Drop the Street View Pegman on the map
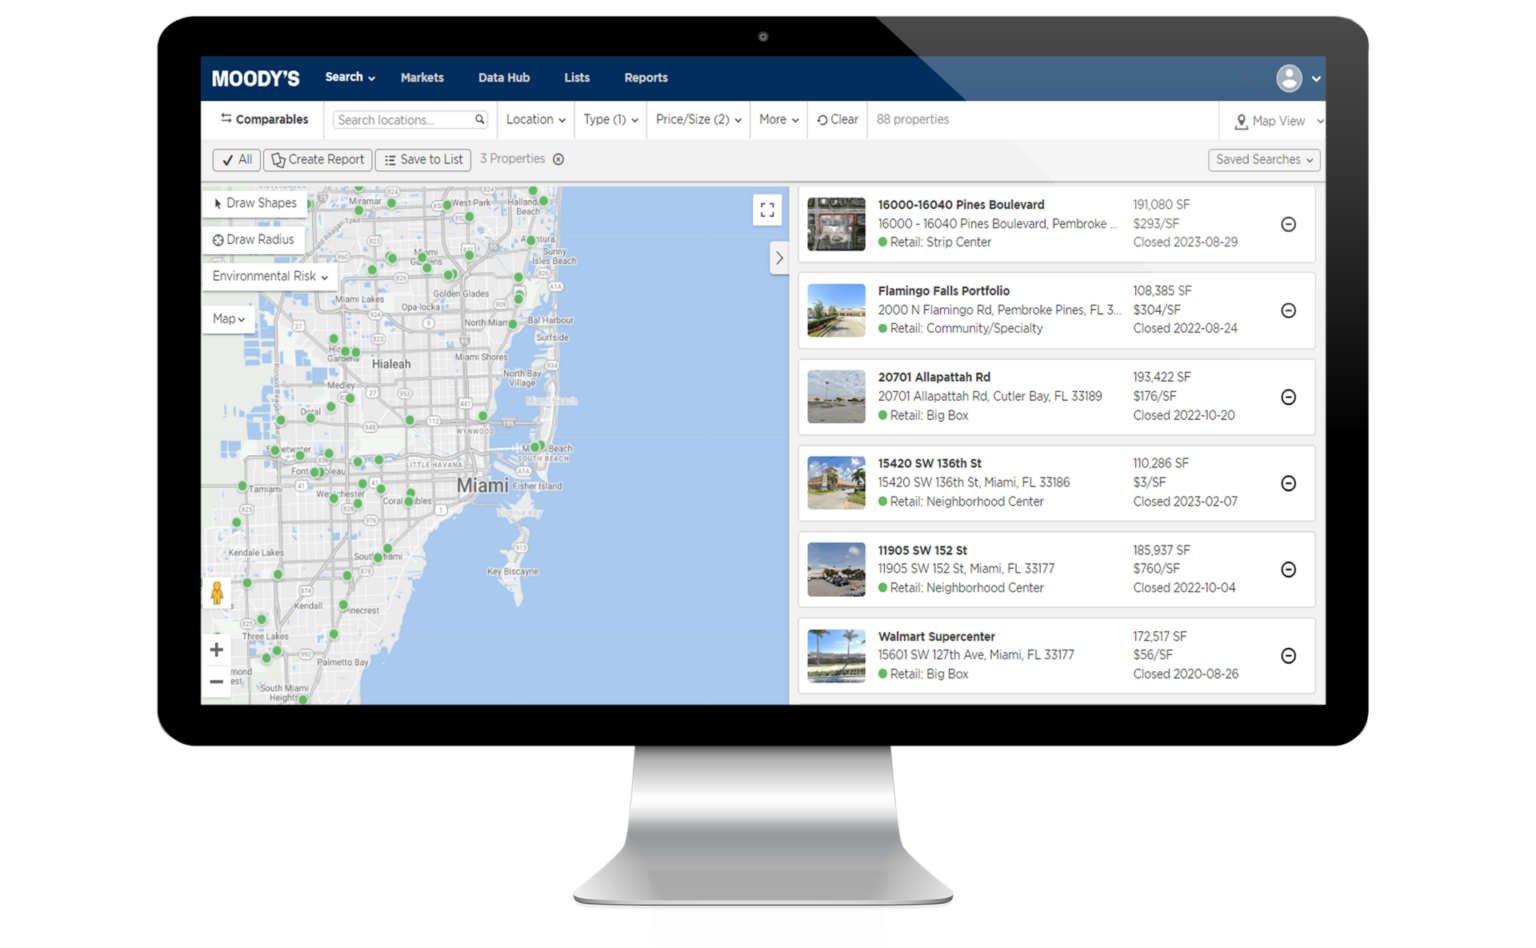1536x948 pixels. pyautogui.click(x=216, y=594)
